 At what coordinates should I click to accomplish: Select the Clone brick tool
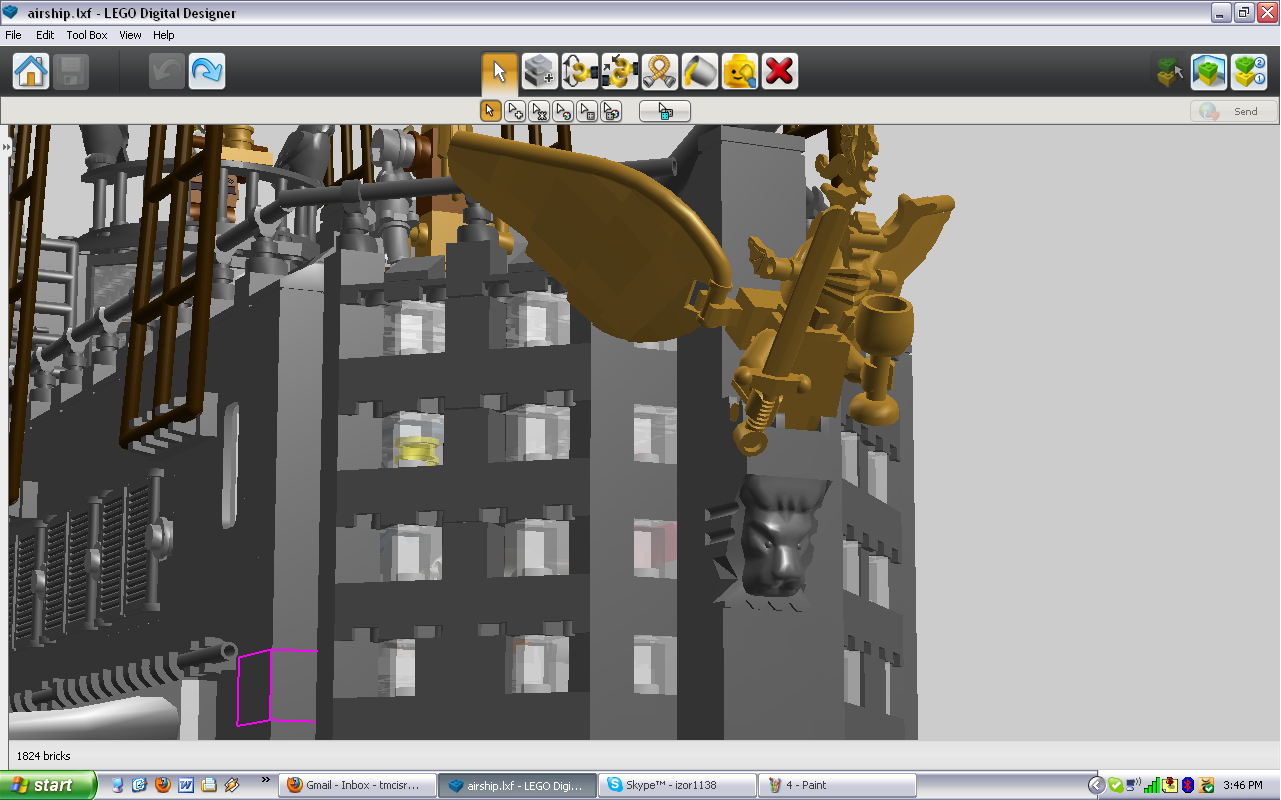pyautogui.click(x=540, y=72)
